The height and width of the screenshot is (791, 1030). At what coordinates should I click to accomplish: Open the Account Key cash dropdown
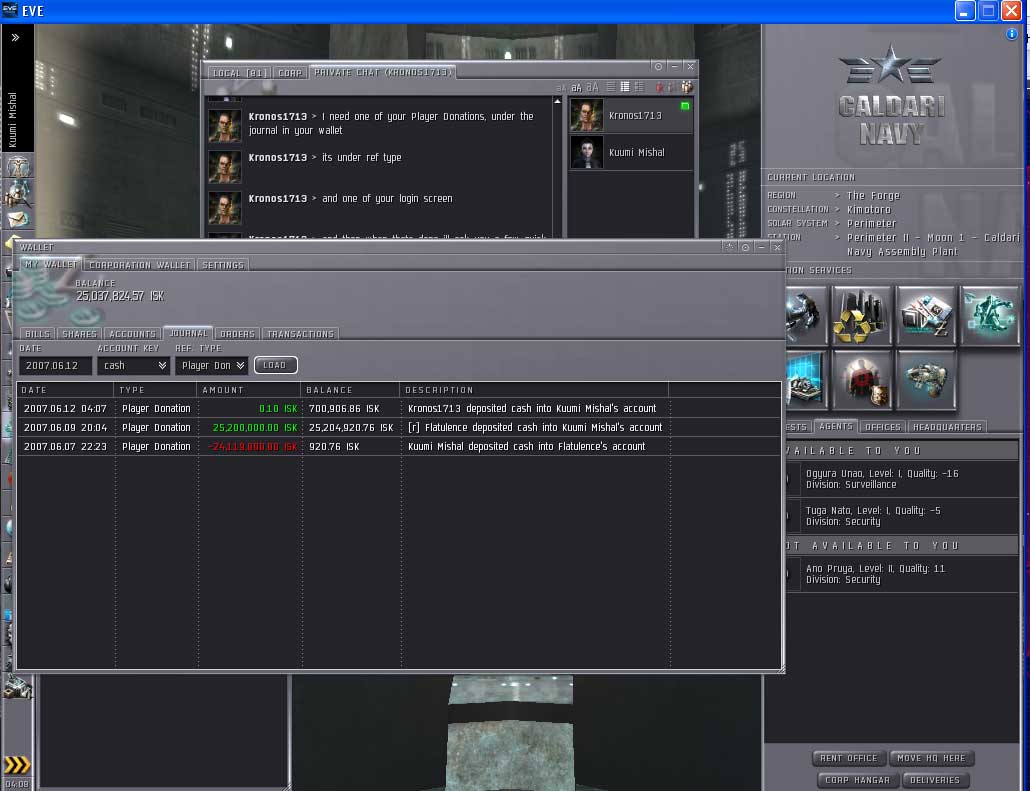coord(133,365)
